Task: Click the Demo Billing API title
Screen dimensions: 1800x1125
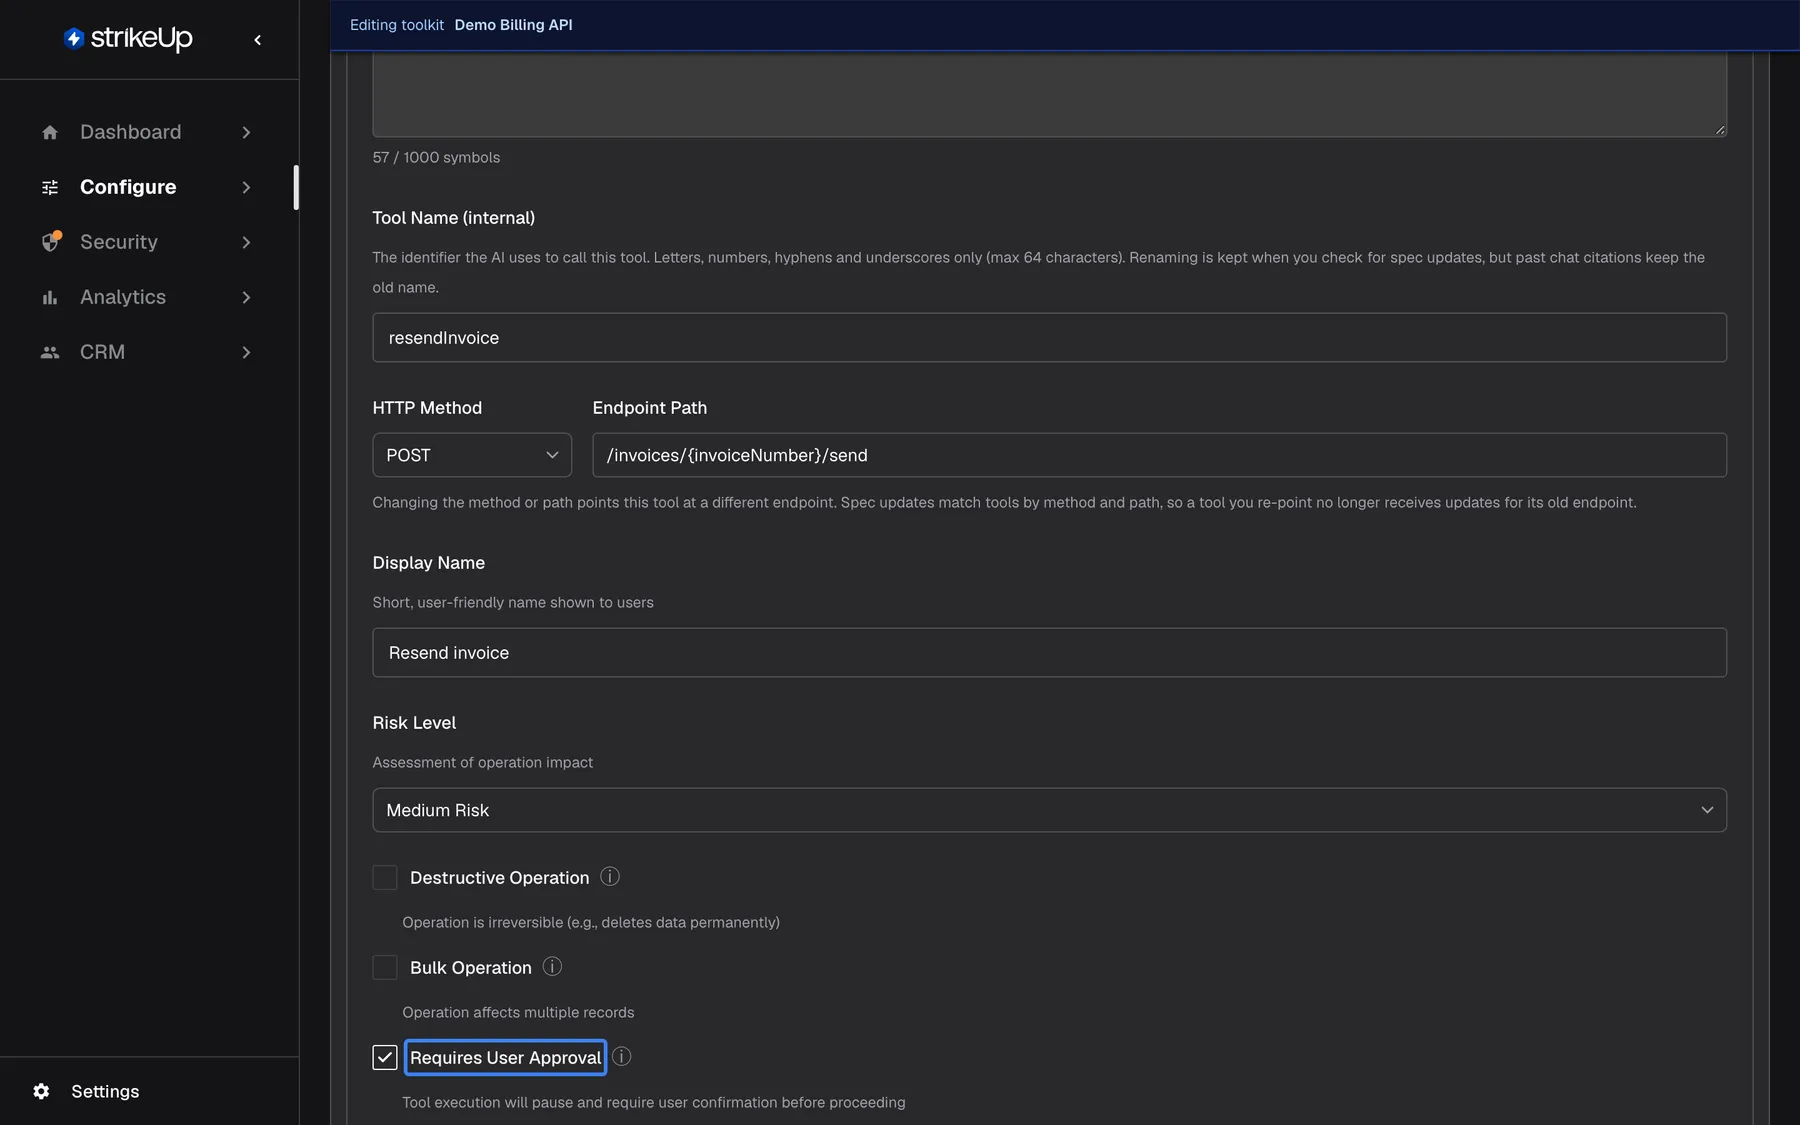Action: click(513, 25)
